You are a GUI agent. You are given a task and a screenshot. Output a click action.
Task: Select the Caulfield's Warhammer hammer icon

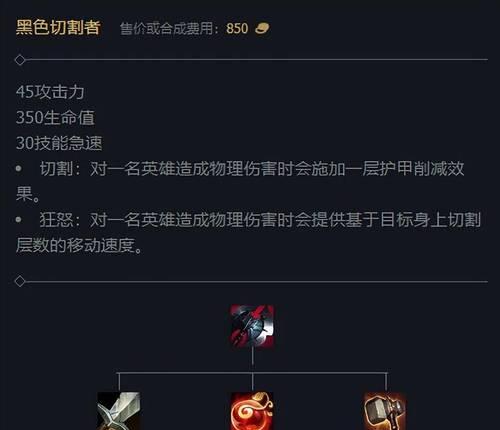pos(385,411)
